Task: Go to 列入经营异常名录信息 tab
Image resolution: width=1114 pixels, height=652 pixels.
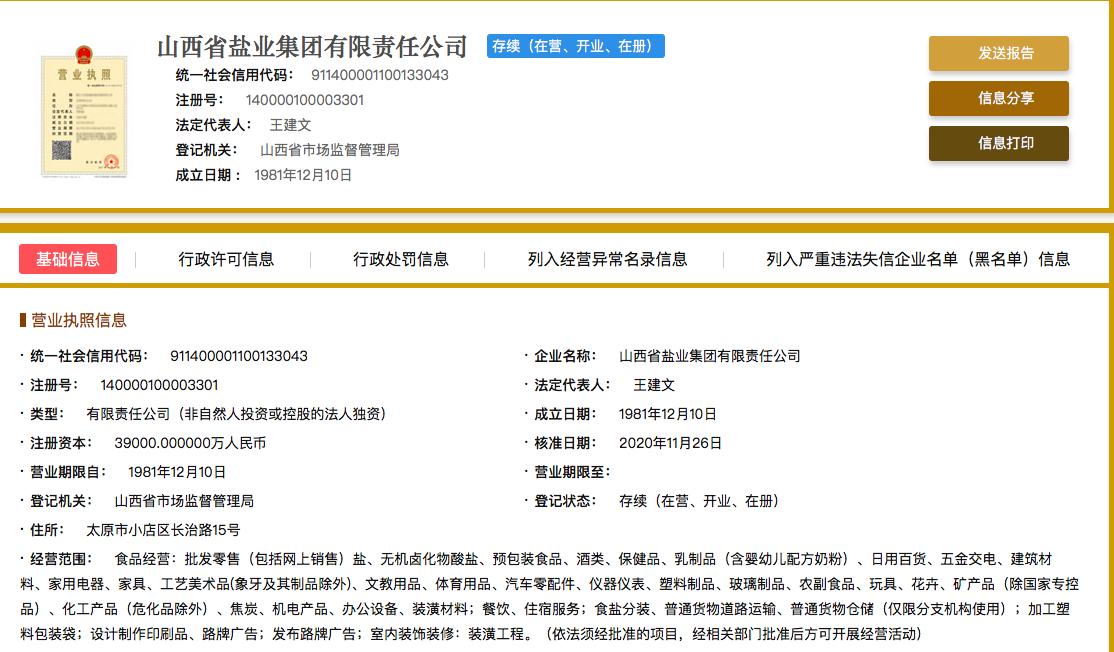Action: coord(607,259)
